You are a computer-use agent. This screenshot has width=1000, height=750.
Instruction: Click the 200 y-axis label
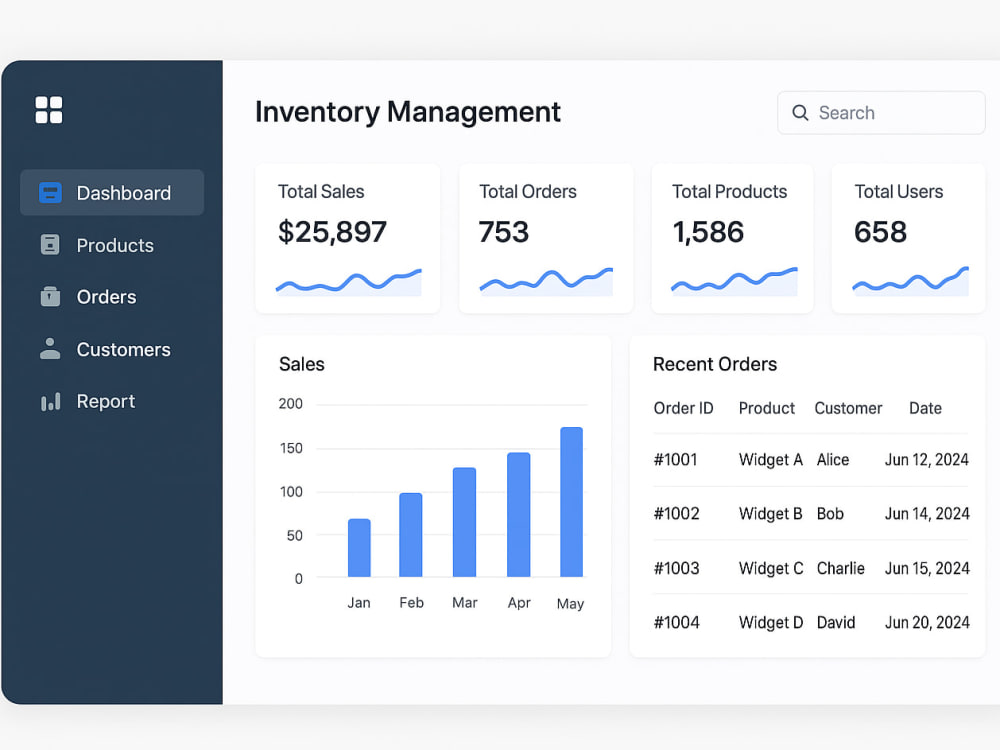point(291,404)
